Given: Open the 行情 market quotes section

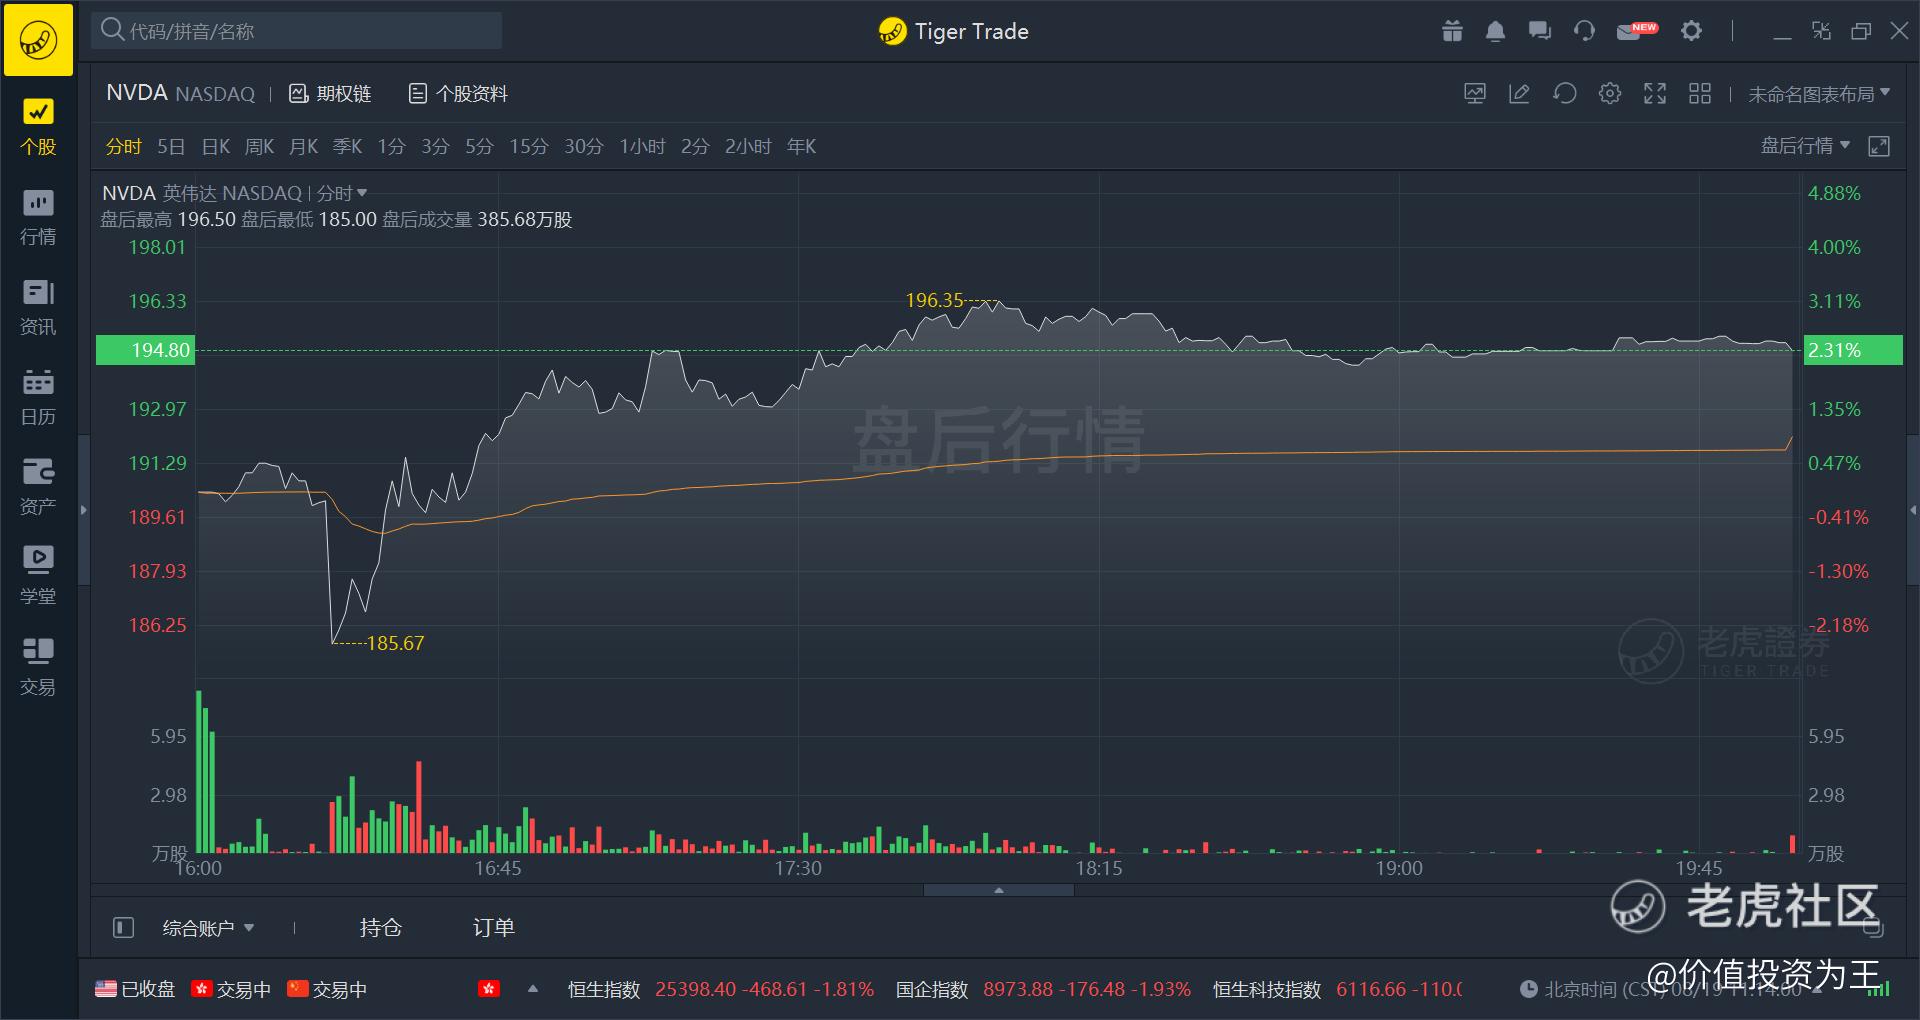Looking at the screenshot, I should [38, 217].
